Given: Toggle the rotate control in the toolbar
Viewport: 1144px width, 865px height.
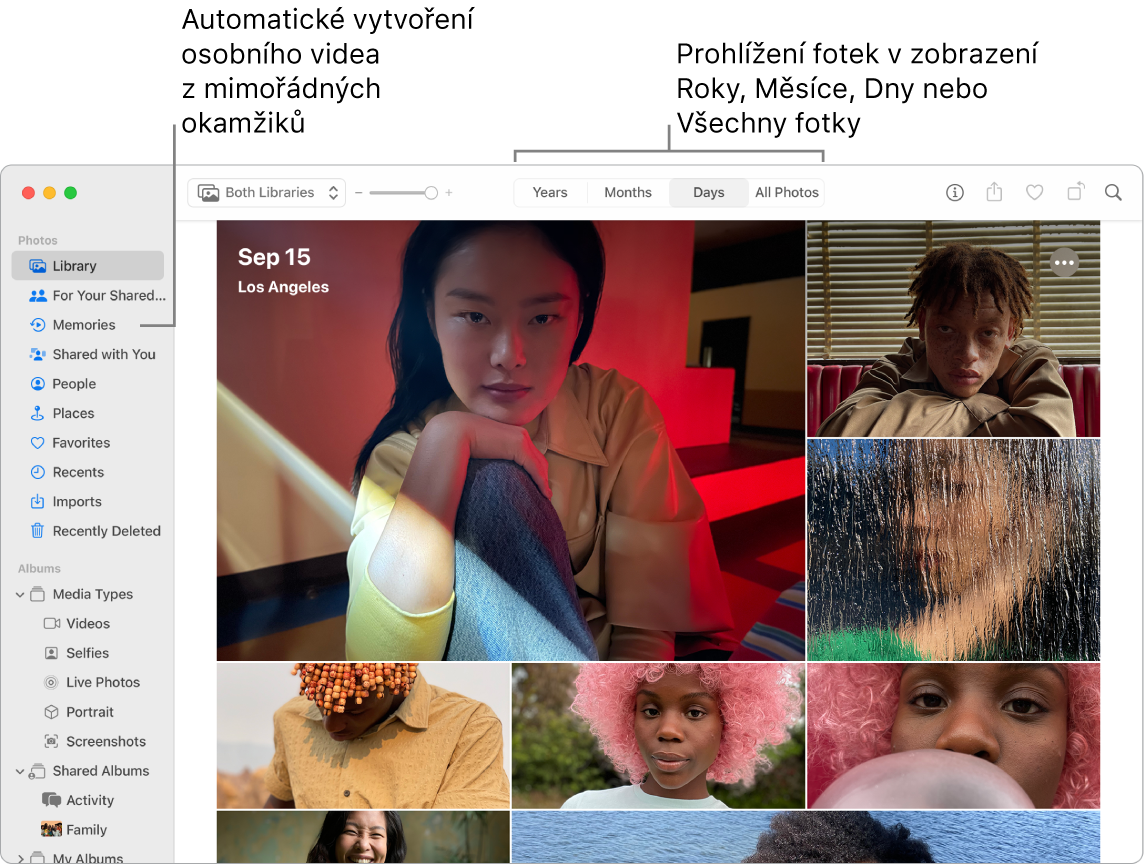Looking at the screenshot, I should coord(1074,192).
